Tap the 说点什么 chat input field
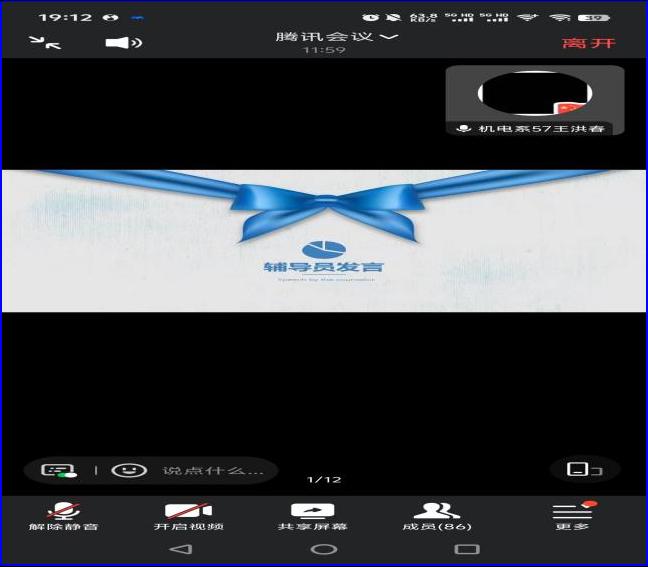Screen dimensions: 648x567 212,470
